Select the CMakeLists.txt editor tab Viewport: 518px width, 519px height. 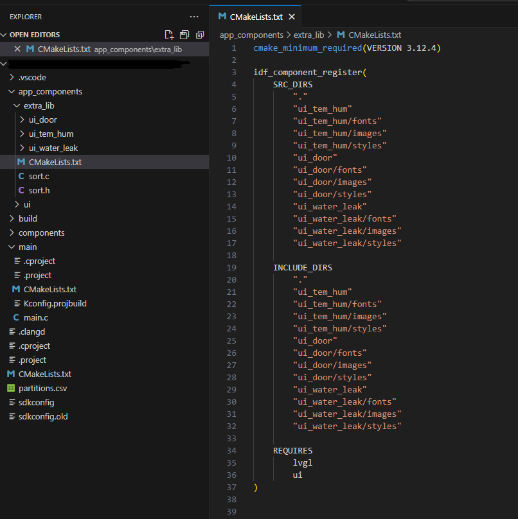[x=256, y=17]
